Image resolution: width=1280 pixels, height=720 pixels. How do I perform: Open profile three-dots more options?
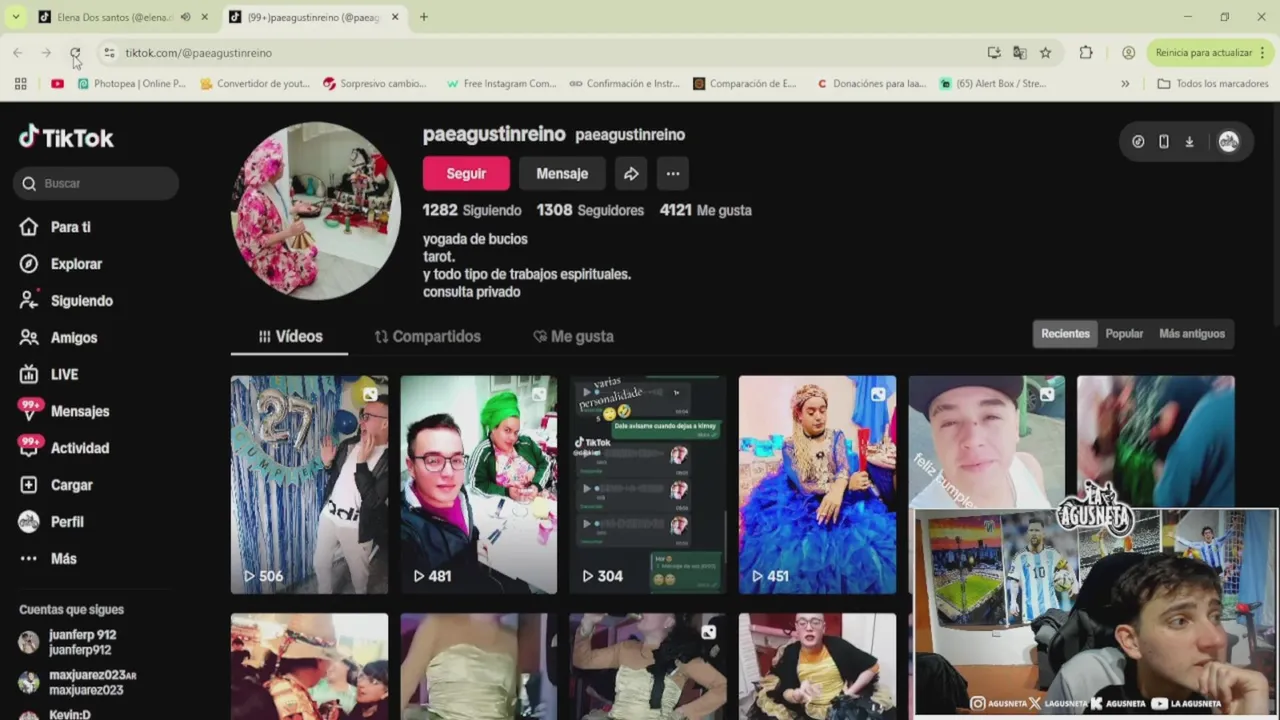click(673, 173)
